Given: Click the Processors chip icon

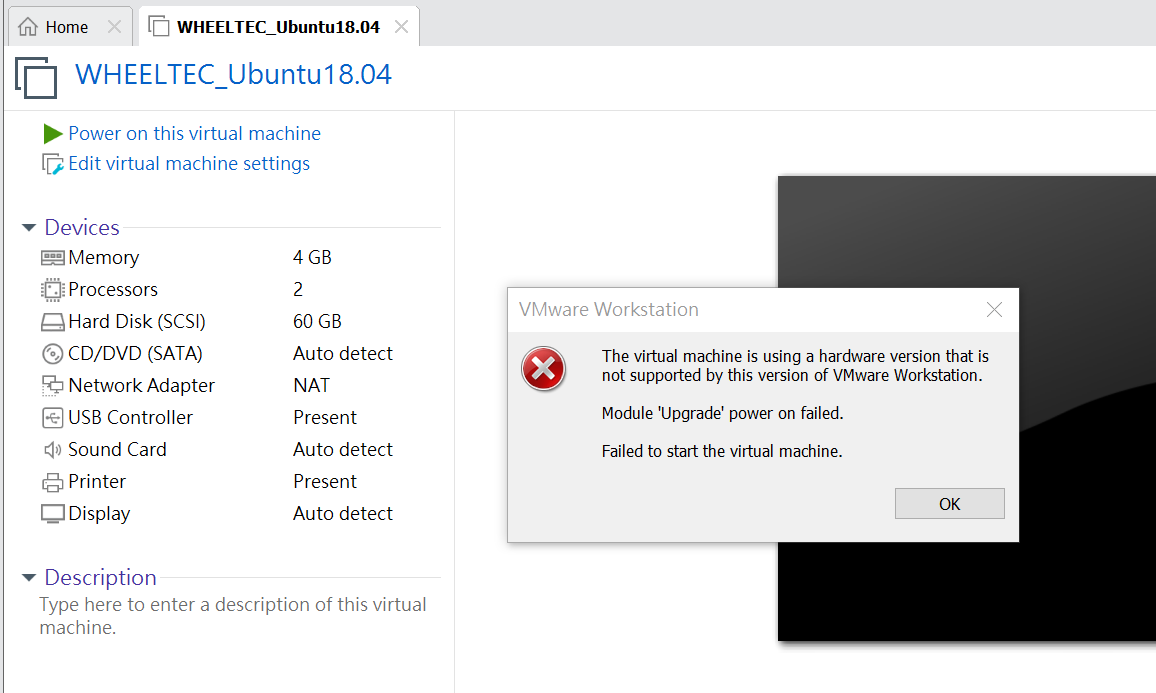Looking at the screenshot, I should click(52, 290).
